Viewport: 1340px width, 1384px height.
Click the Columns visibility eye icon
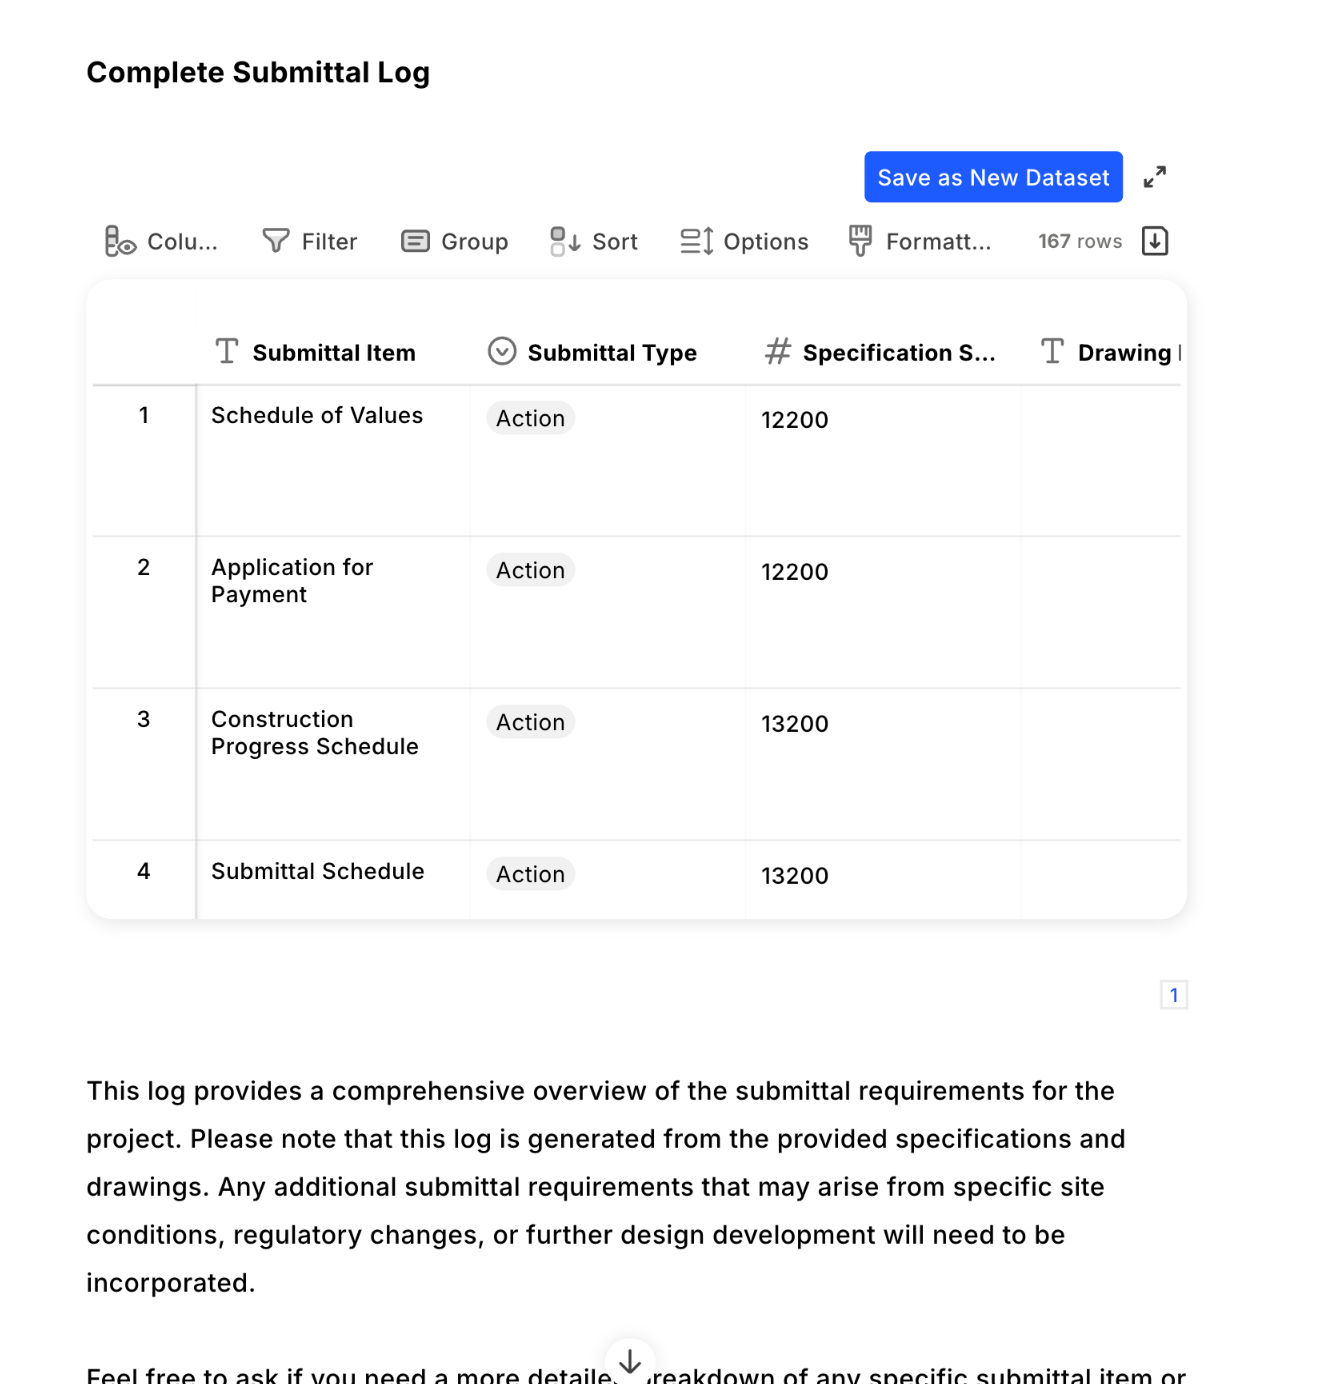(x=120, y=241)
